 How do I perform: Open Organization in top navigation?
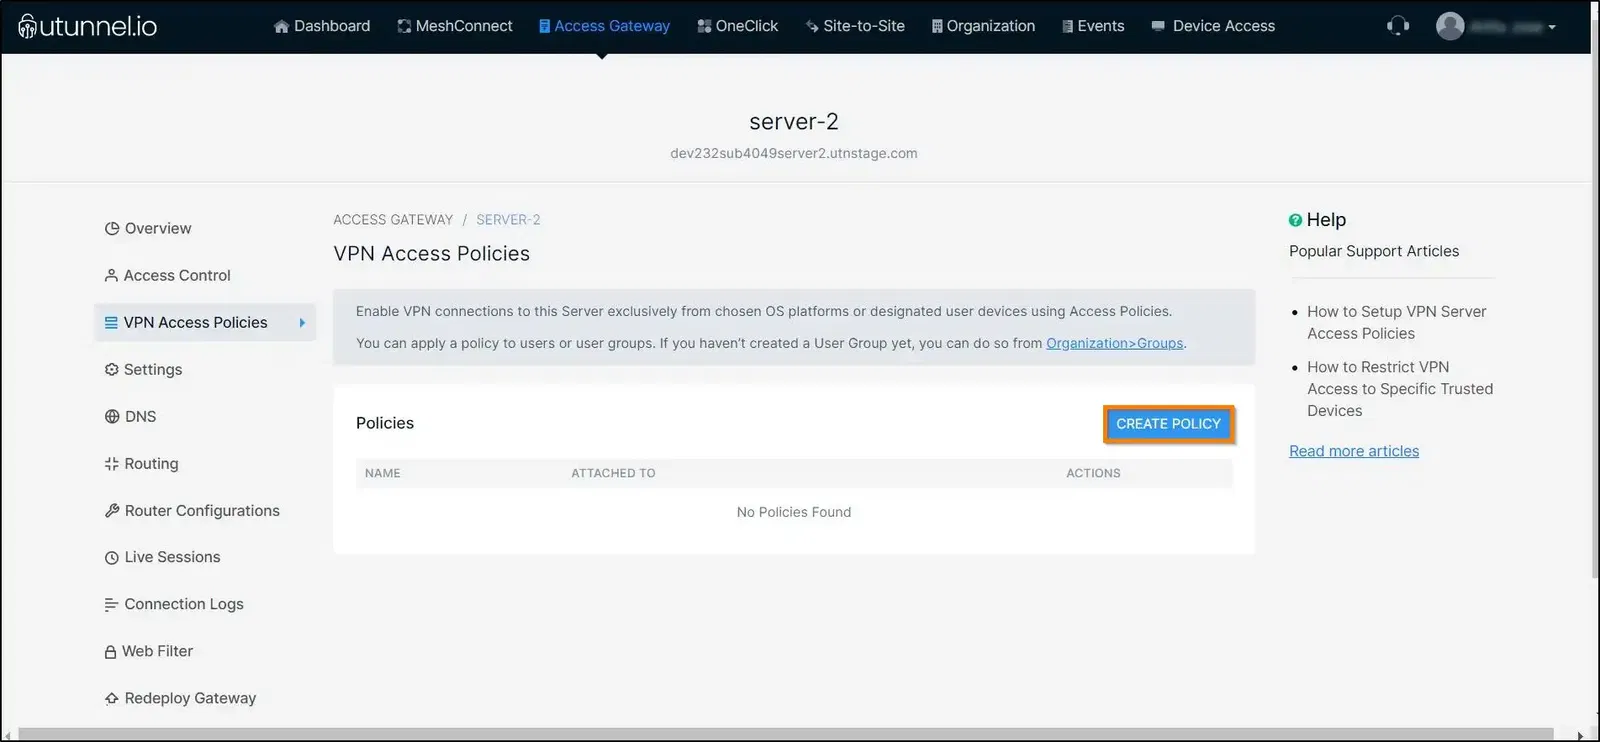click(983, 26)
